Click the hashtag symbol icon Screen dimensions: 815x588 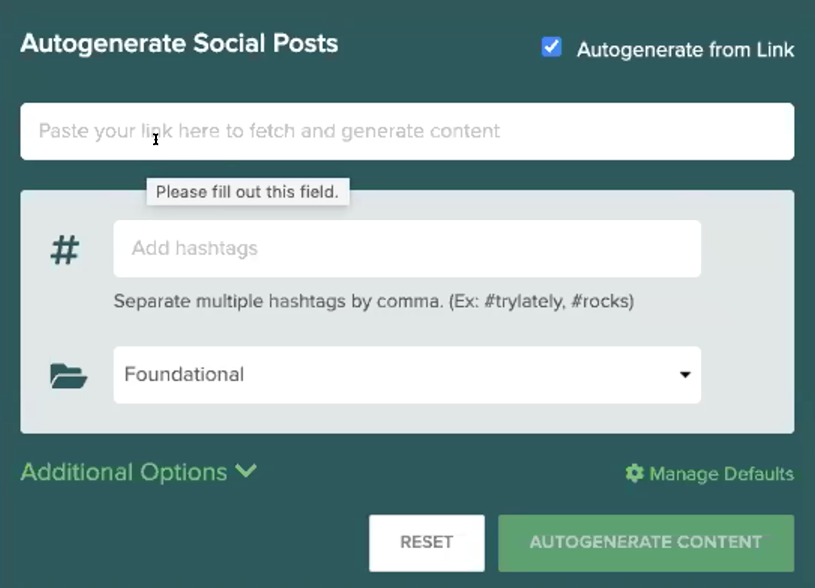tap(65, 250)
